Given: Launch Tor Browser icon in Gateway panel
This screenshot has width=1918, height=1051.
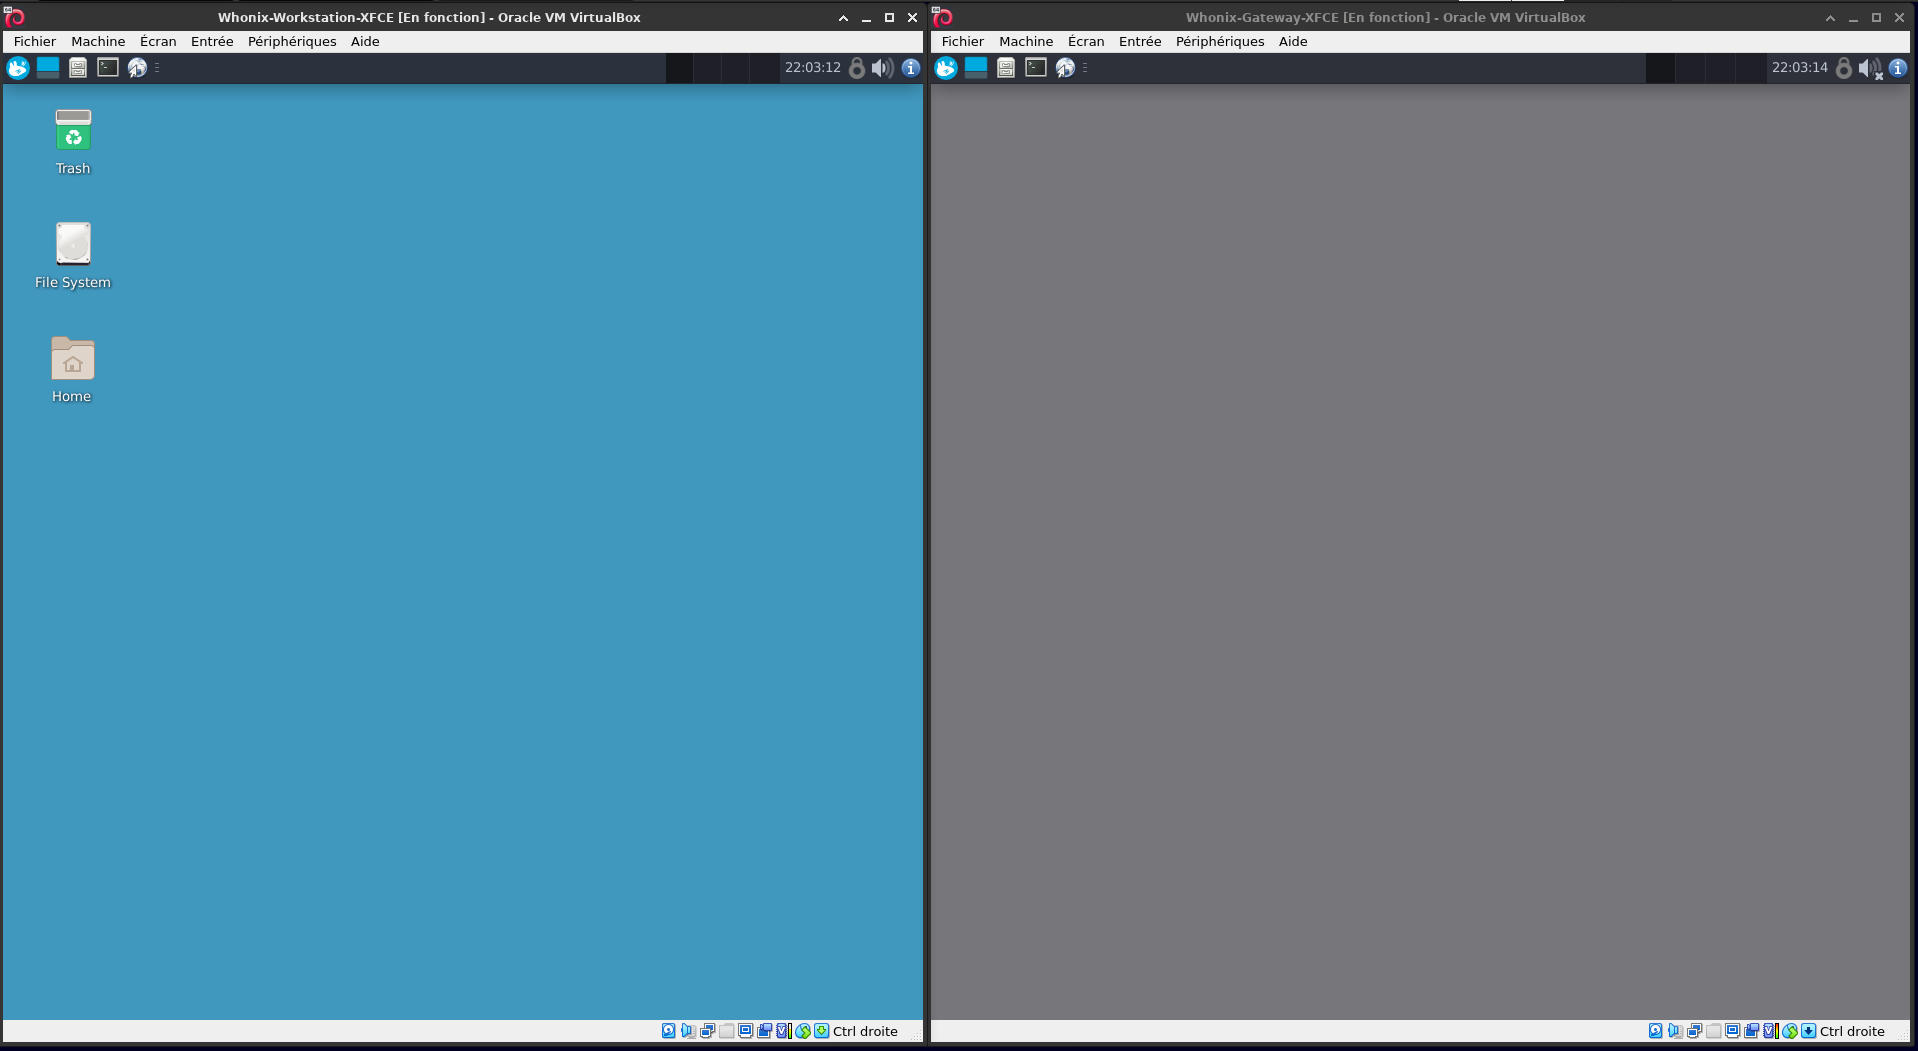Looking at the screenshot, I should tap(1065, 67).
